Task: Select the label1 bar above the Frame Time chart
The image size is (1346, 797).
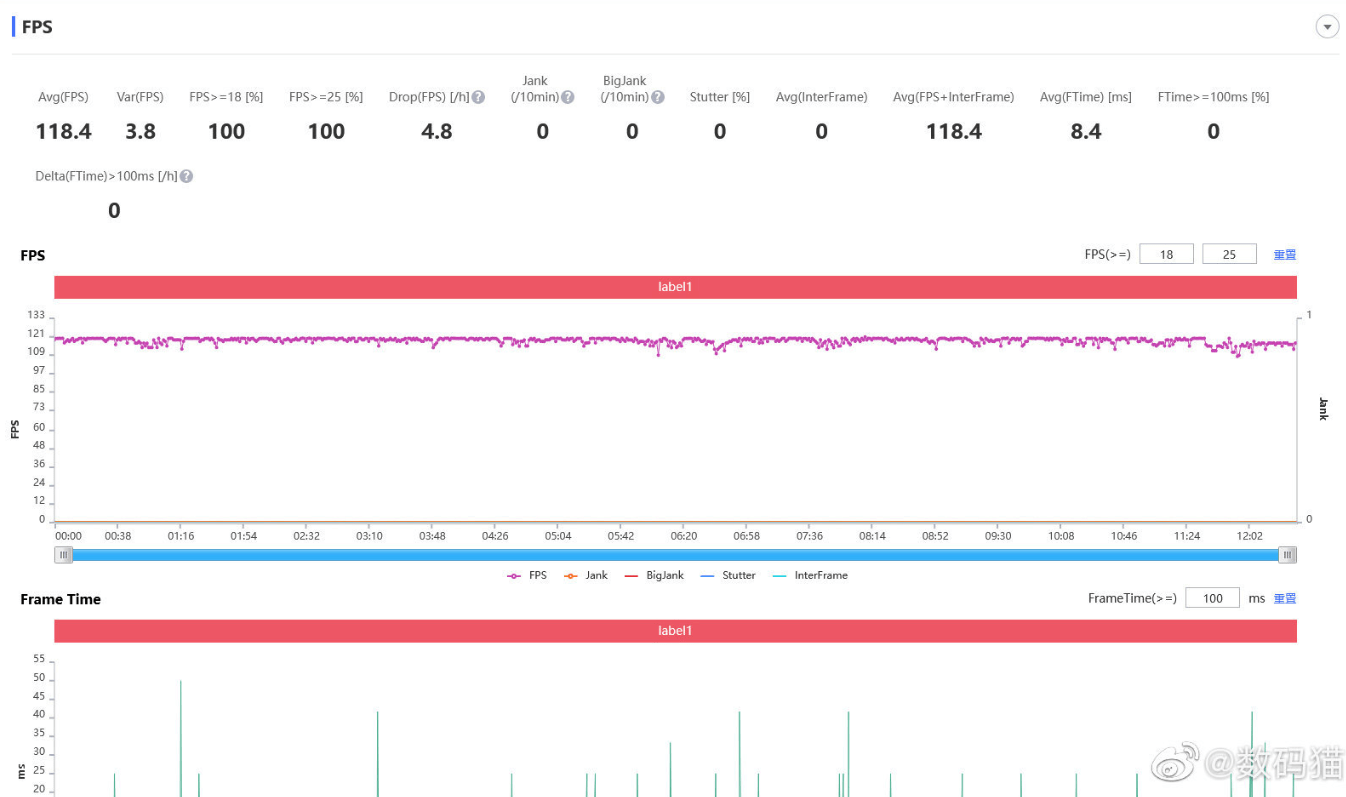Action: tap(675, 631)
